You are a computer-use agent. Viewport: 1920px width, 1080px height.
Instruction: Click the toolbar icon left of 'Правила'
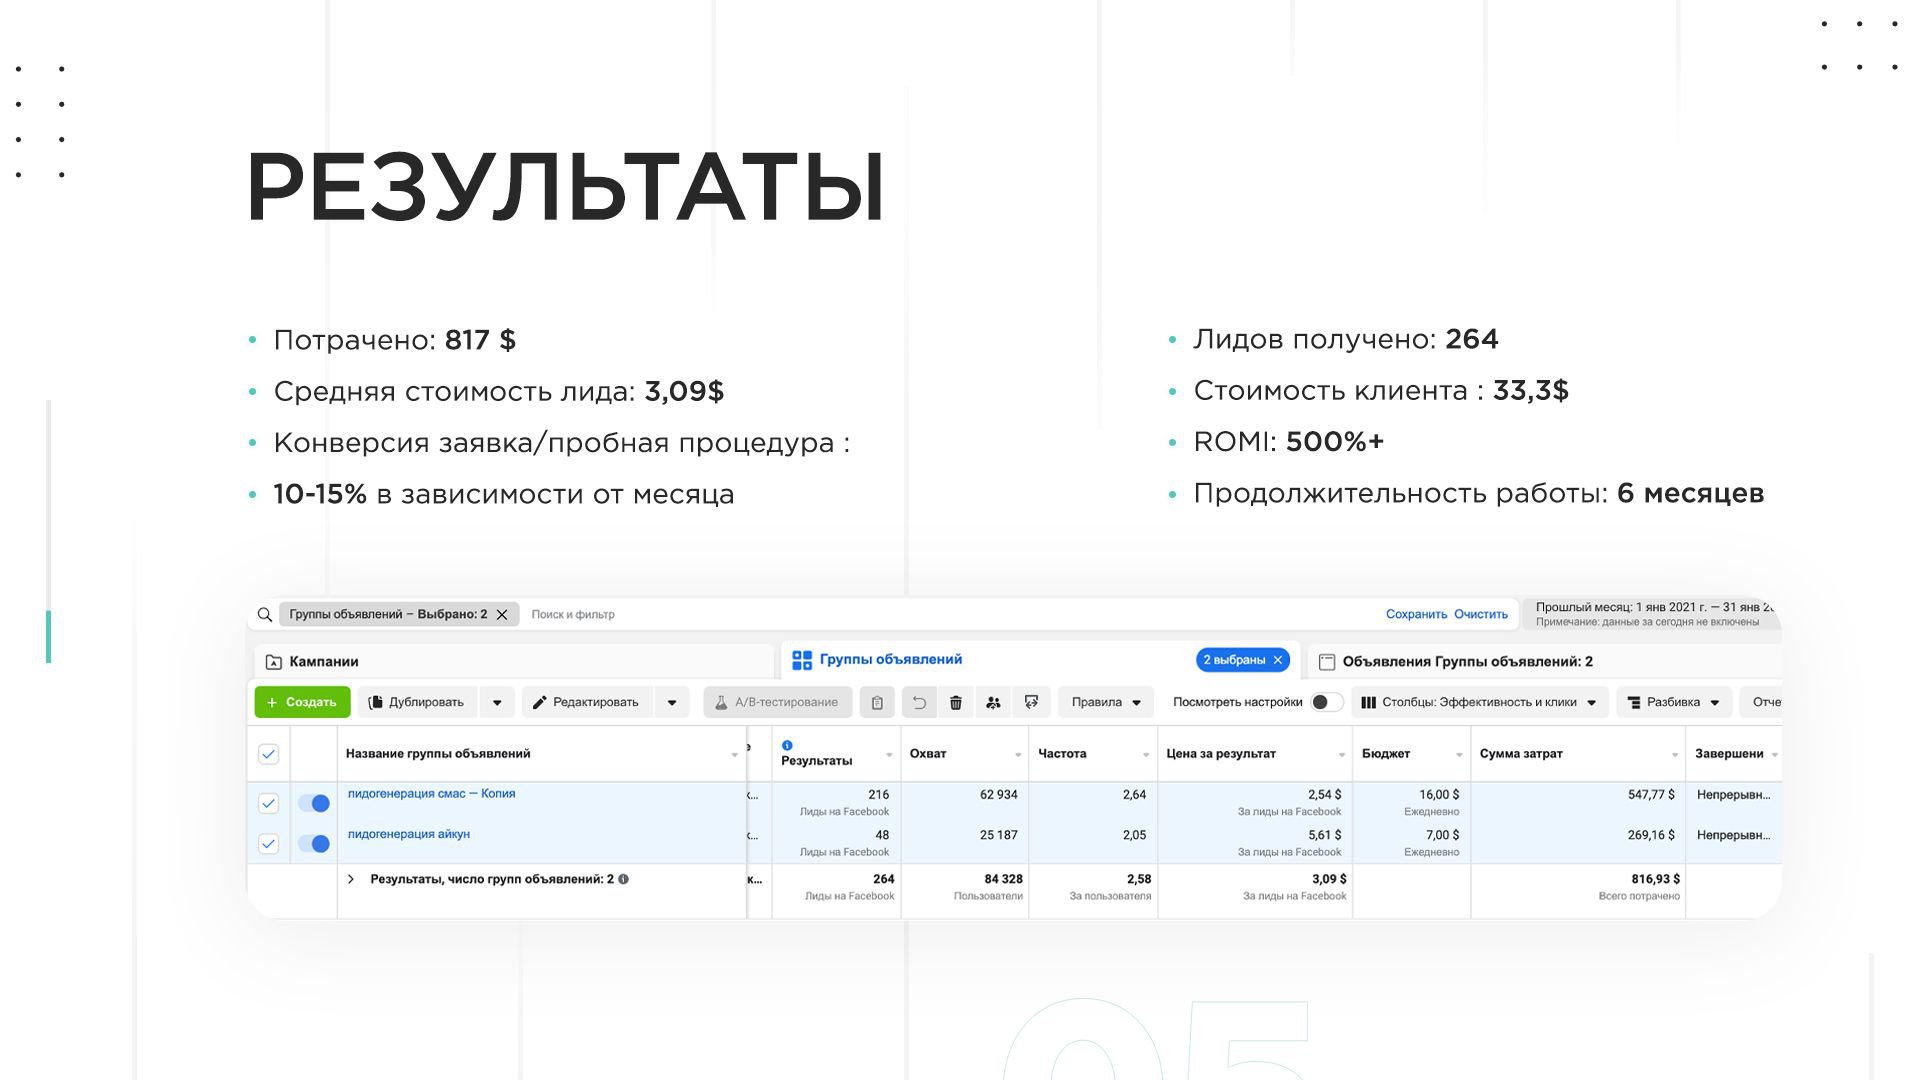click(1031, 702)
